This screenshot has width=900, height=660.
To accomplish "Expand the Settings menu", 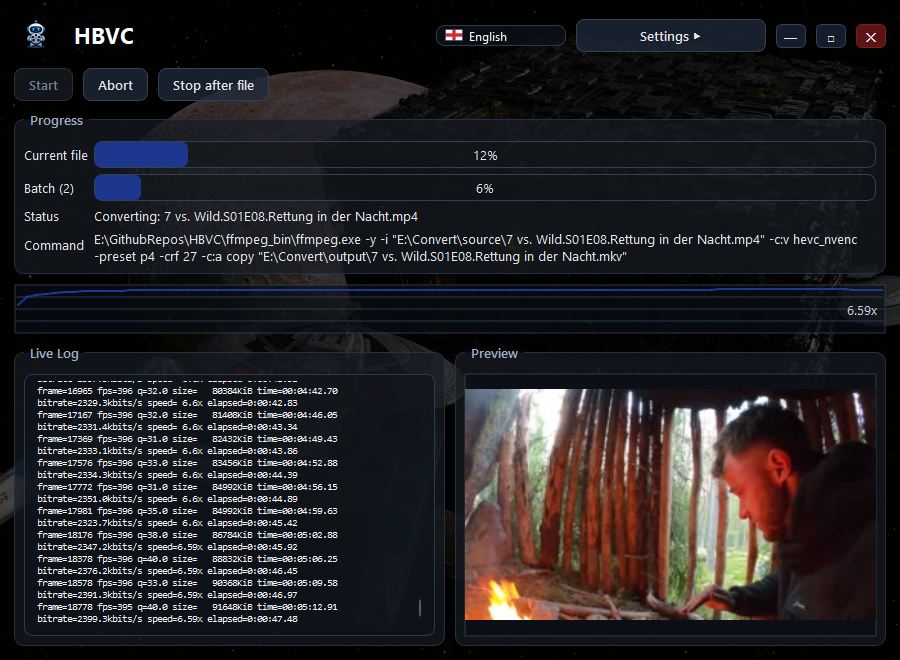I will point(670,36).
